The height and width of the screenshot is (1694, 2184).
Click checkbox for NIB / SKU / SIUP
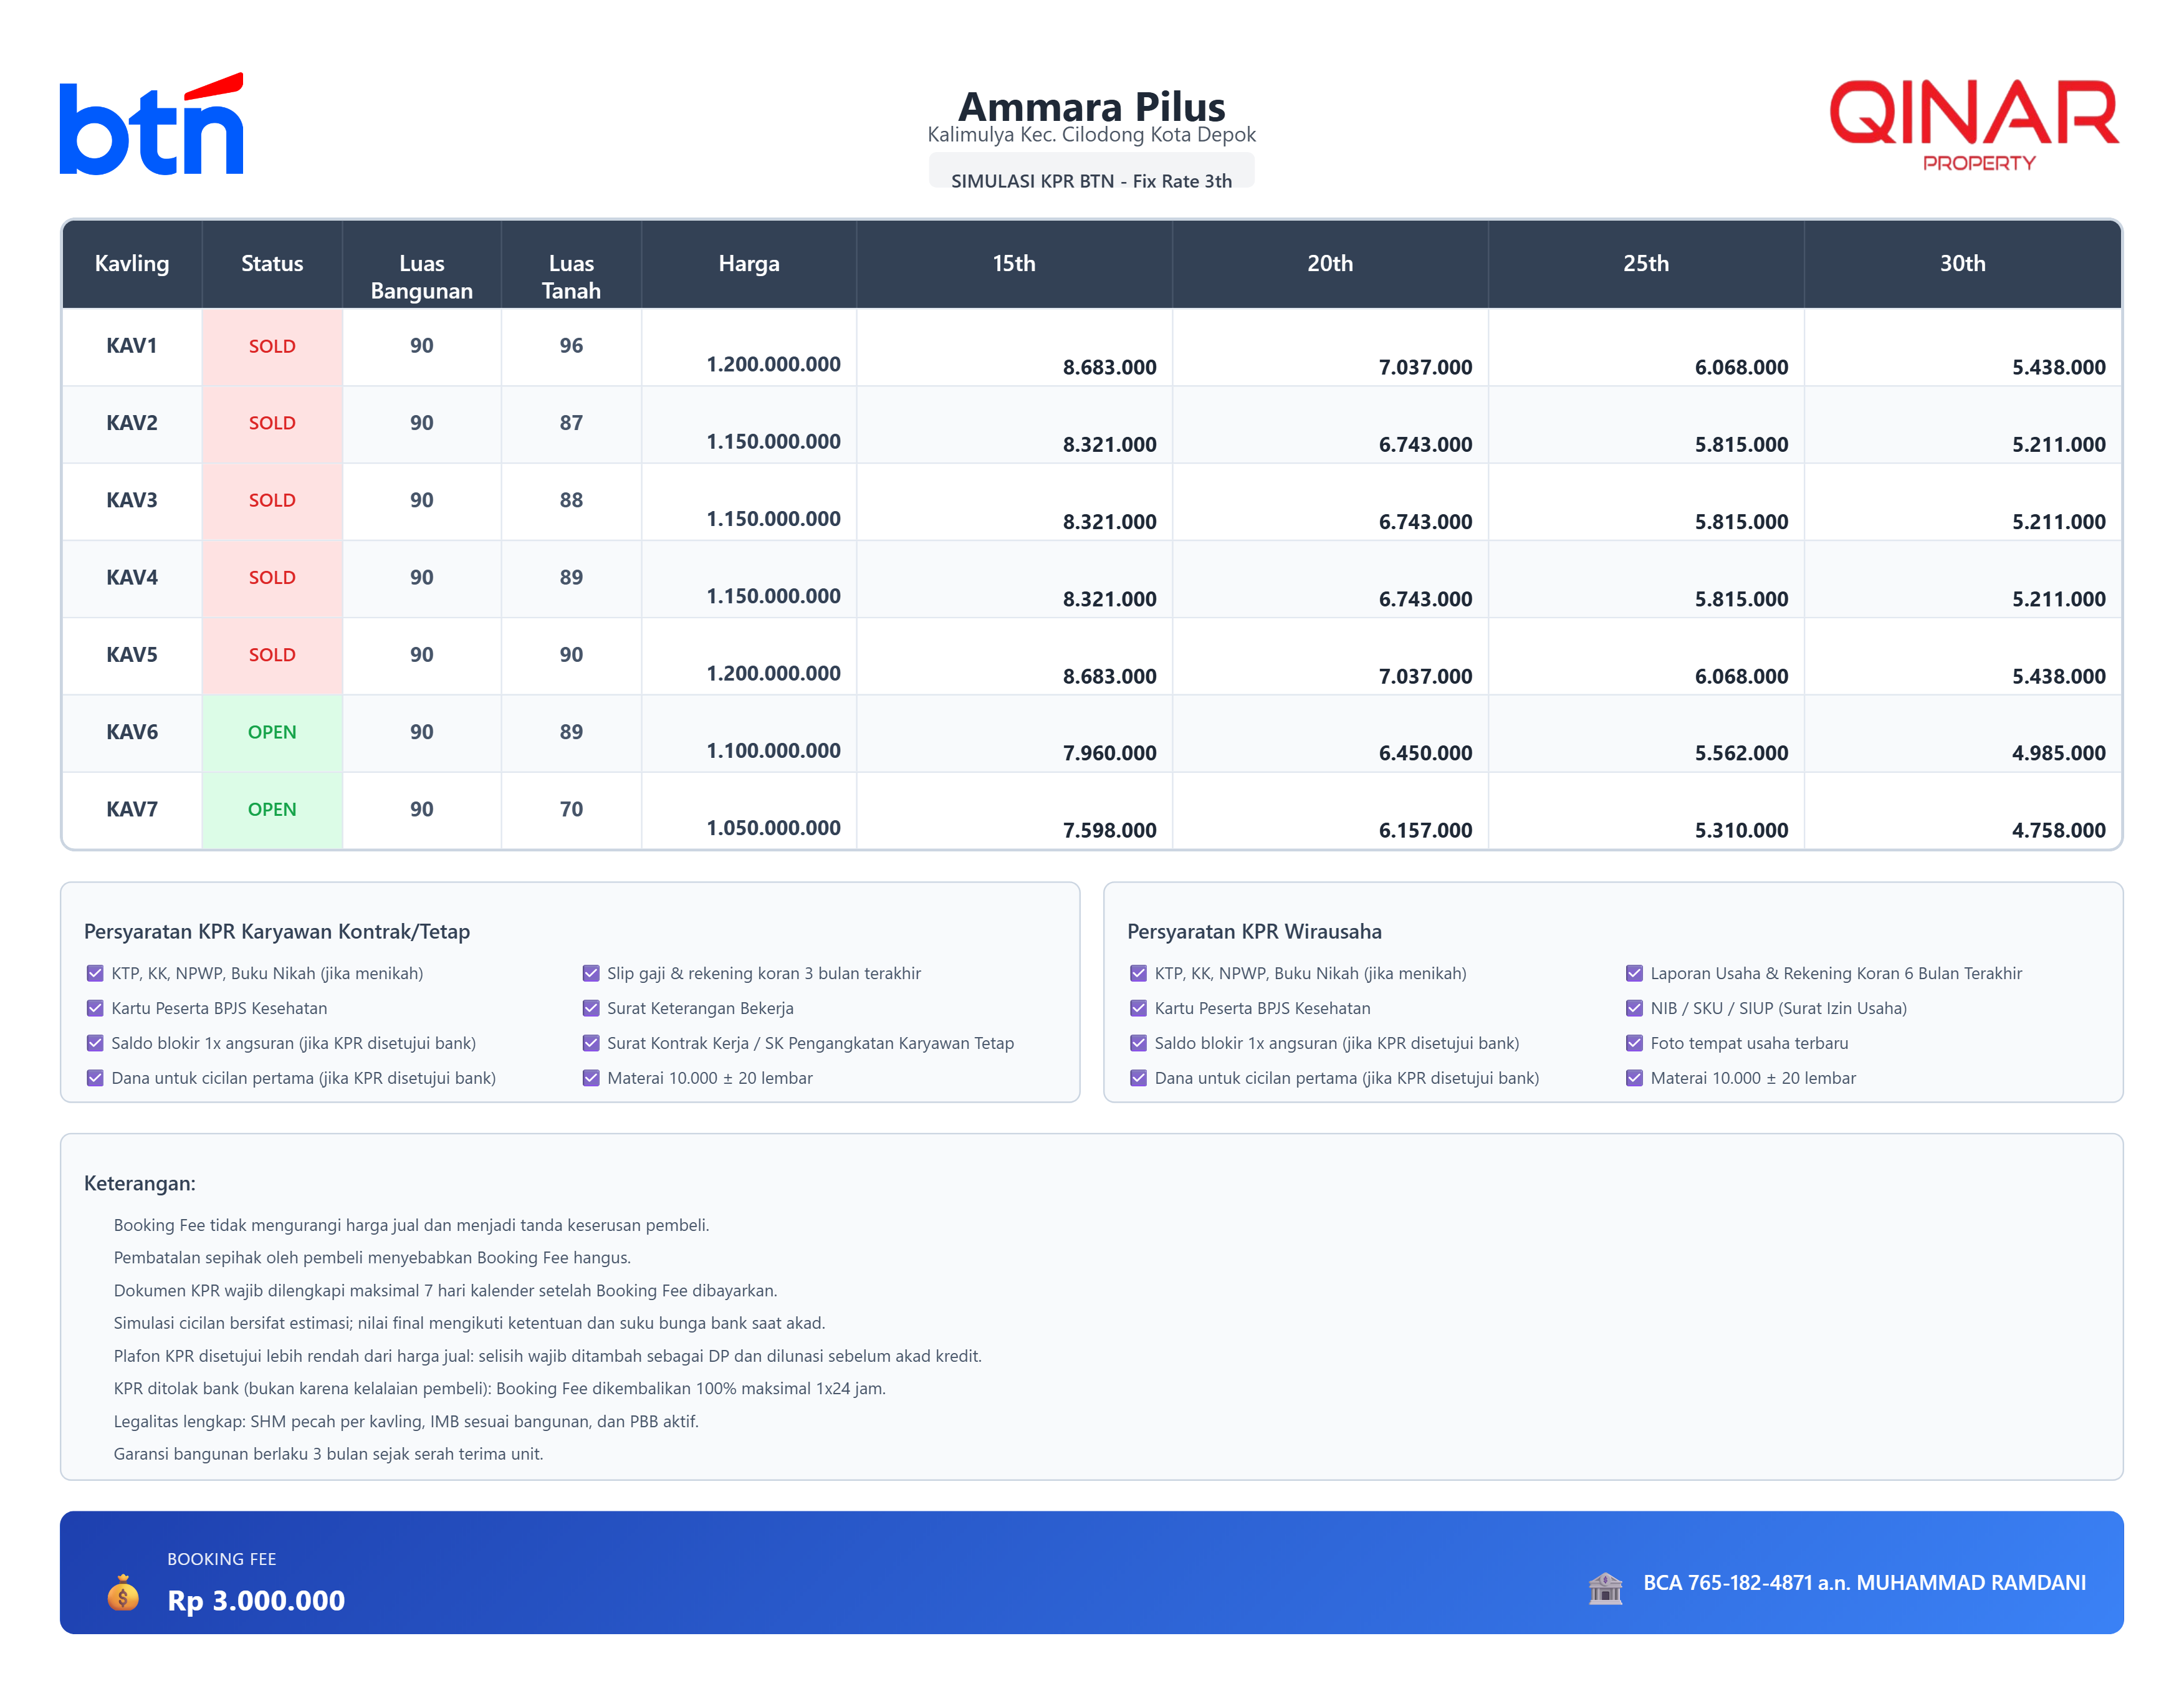coord(1634,1008)
